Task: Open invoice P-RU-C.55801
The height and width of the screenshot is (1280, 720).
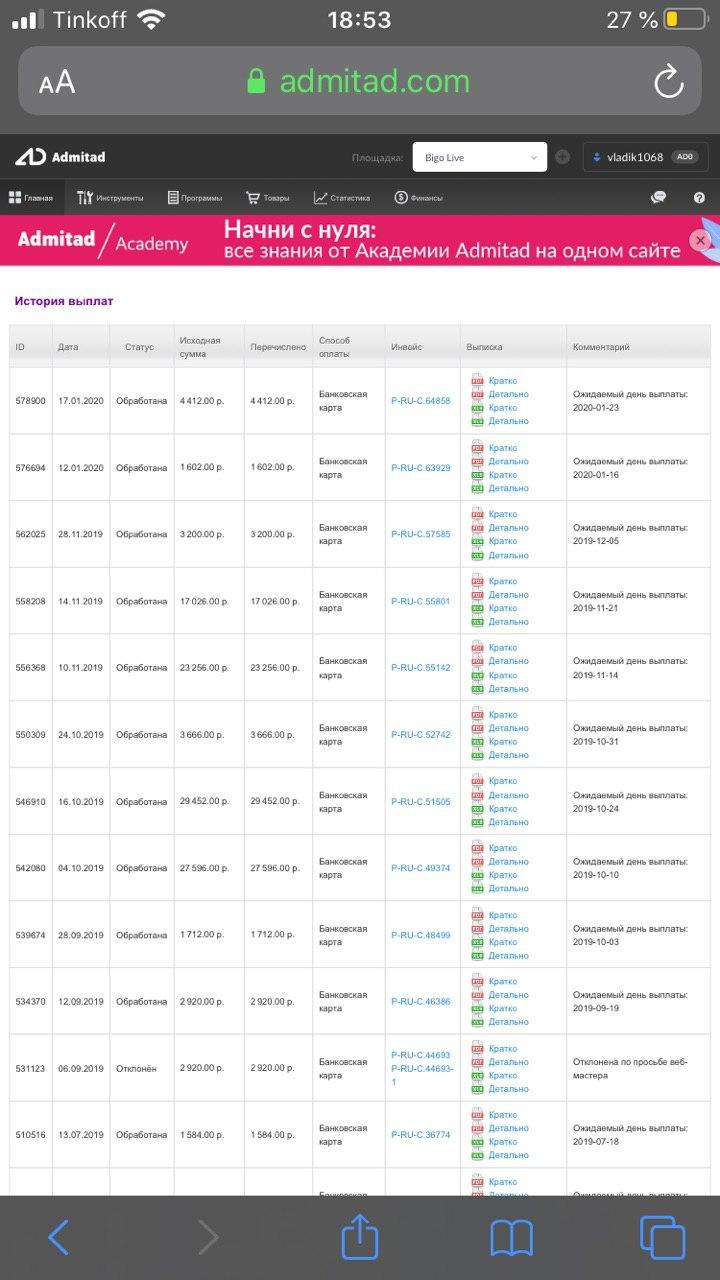Action: click(x=420, y=601)
